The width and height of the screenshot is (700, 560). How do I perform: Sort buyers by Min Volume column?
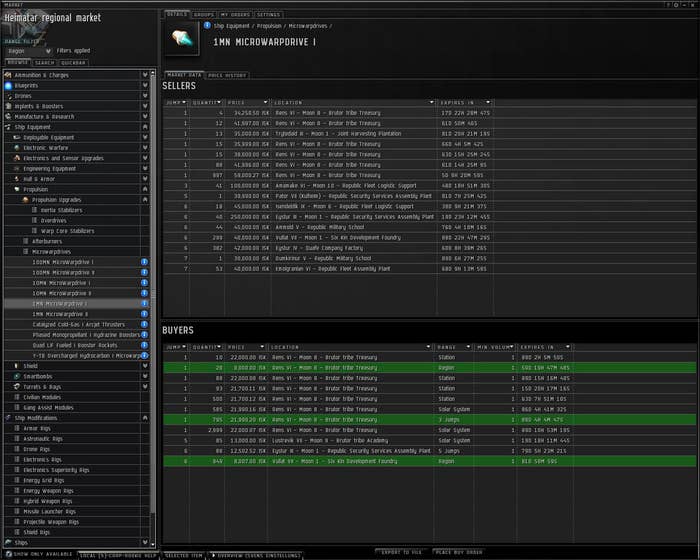[x=495, y=347]
